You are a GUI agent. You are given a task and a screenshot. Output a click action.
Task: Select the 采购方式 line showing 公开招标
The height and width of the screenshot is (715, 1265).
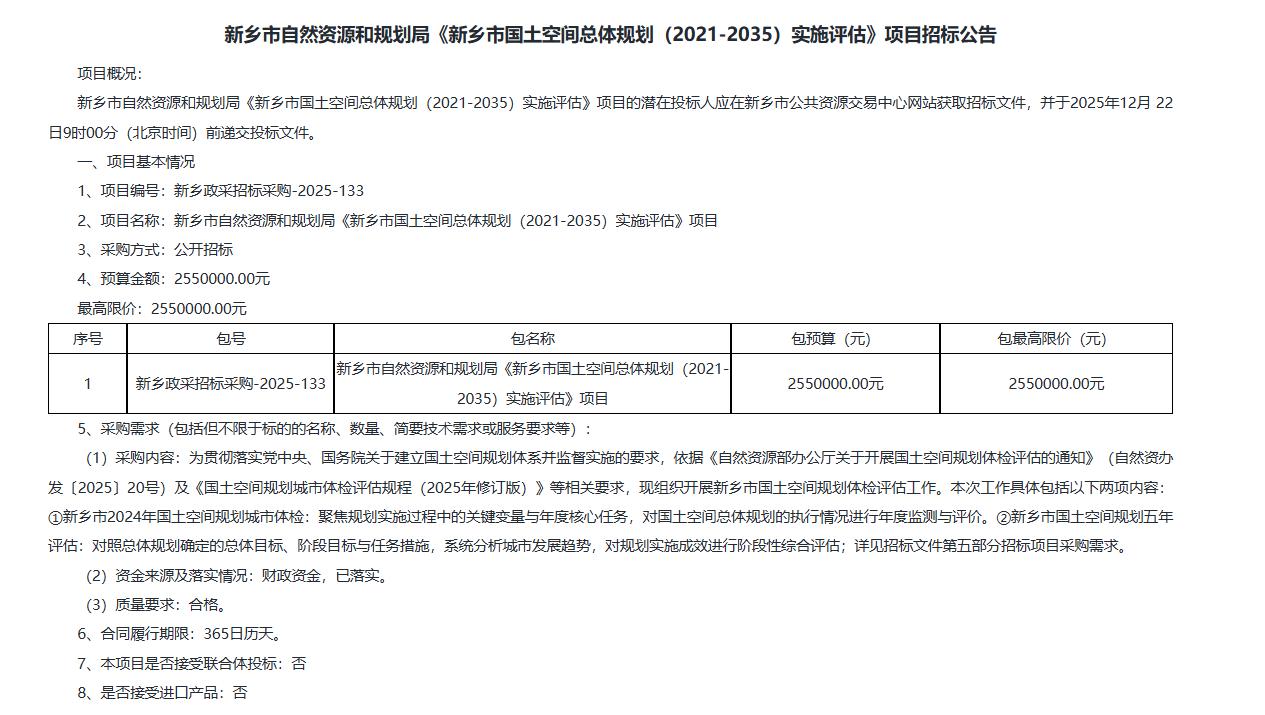click(170, 248)
